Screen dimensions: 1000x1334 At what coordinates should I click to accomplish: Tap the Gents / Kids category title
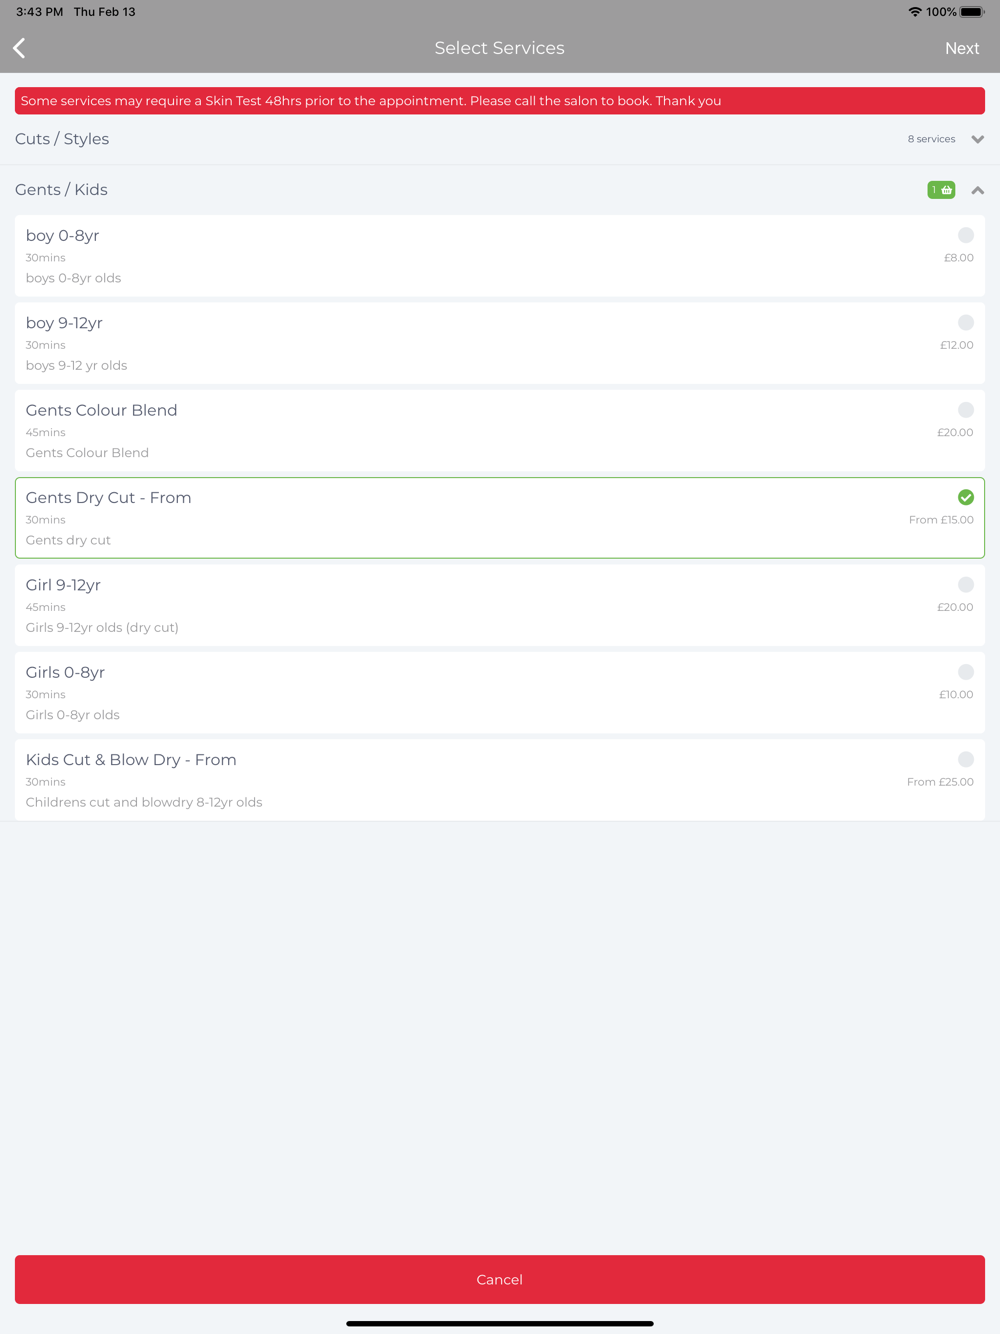pyautogui.click(x=61, y=190)
